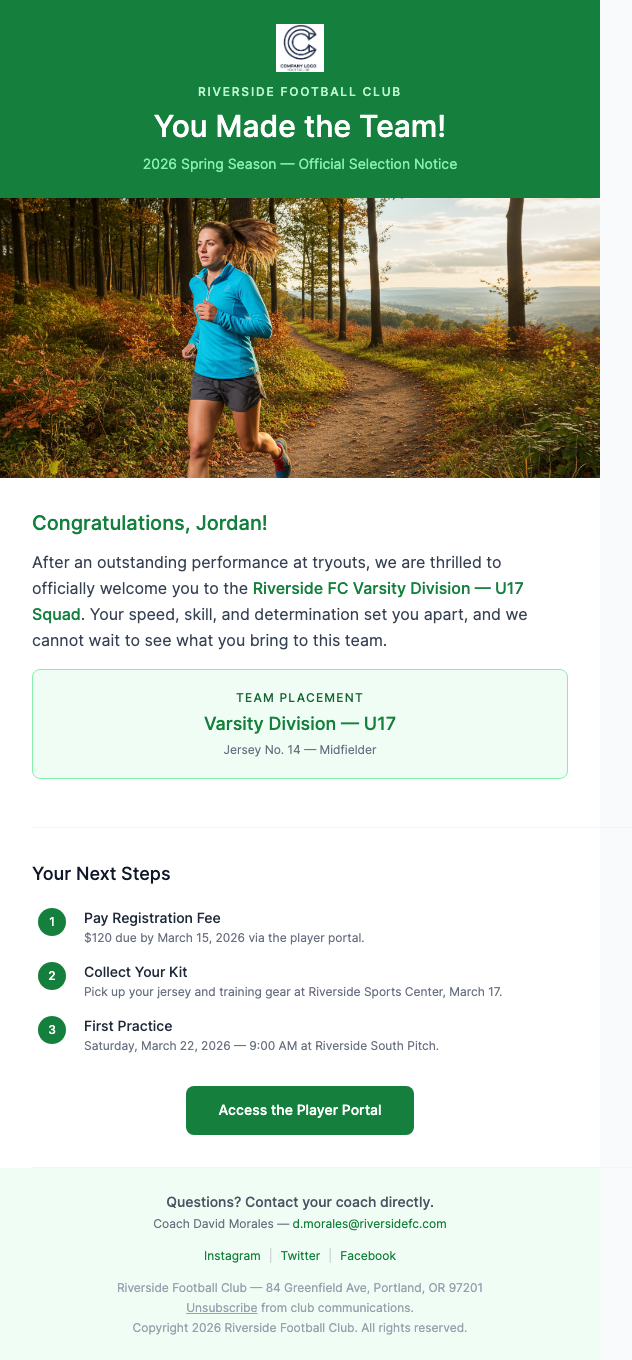Image resolution: width=632 pixels, height=1360 pixels.
Task: Click the Access the Player Portal button
Action: 299,1110
